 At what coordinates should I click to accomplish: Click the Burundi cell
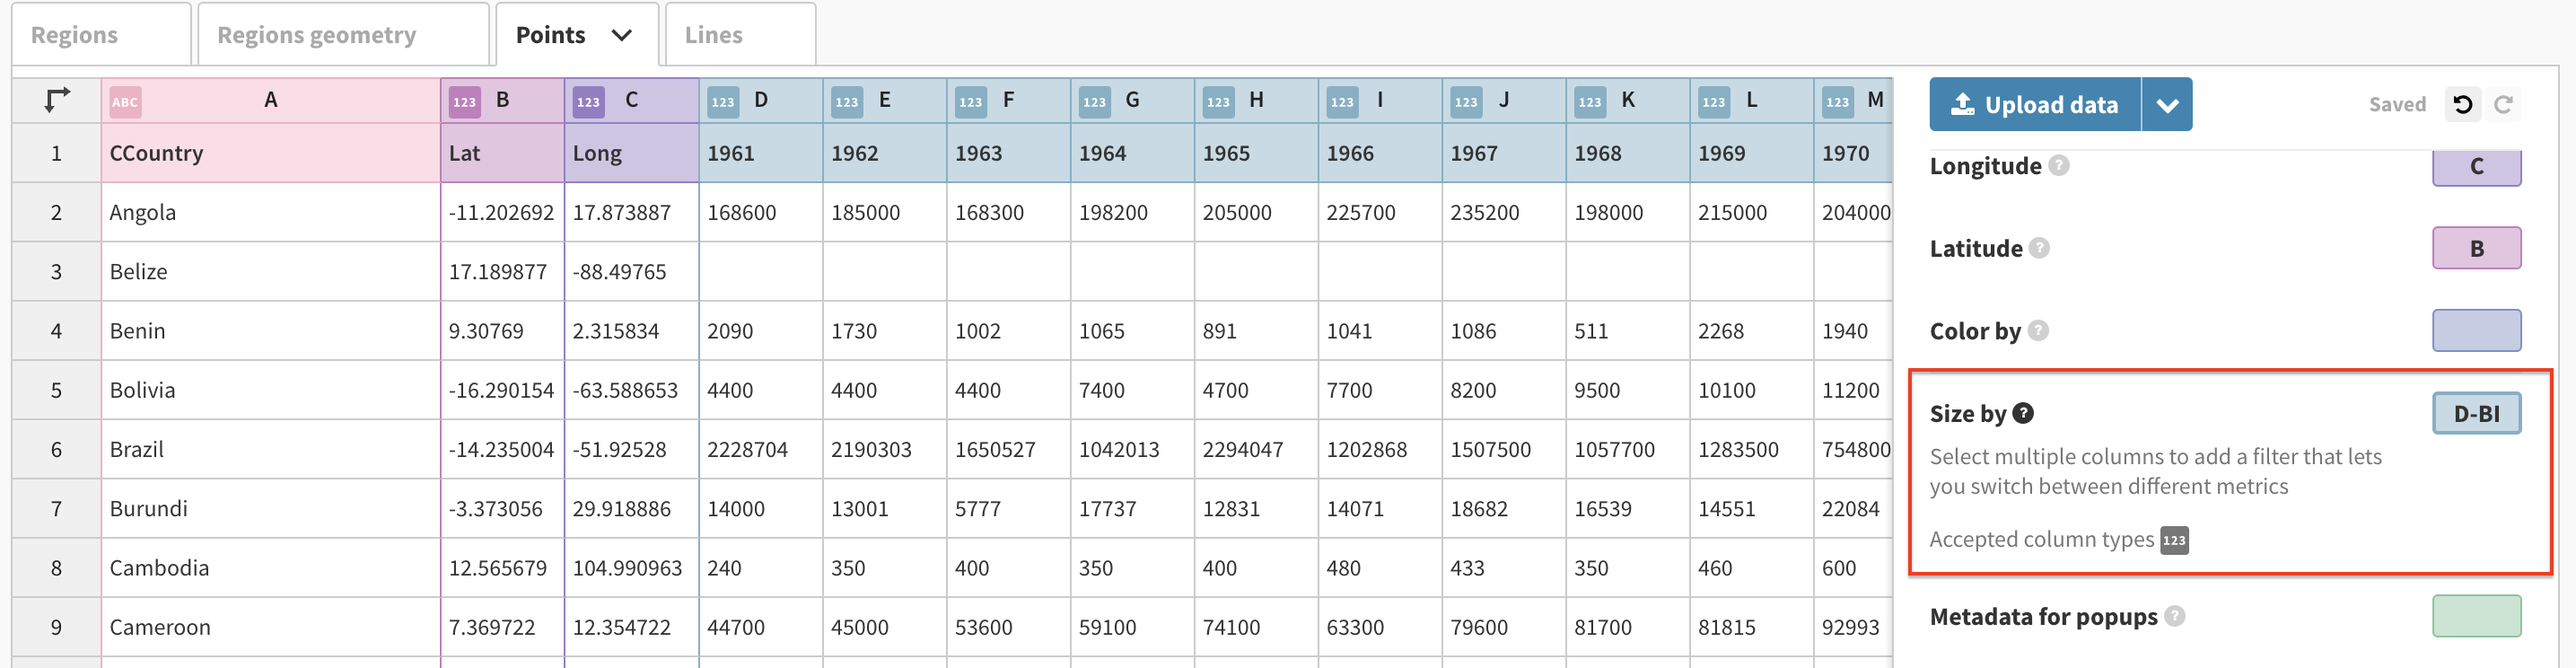(270, 508)
